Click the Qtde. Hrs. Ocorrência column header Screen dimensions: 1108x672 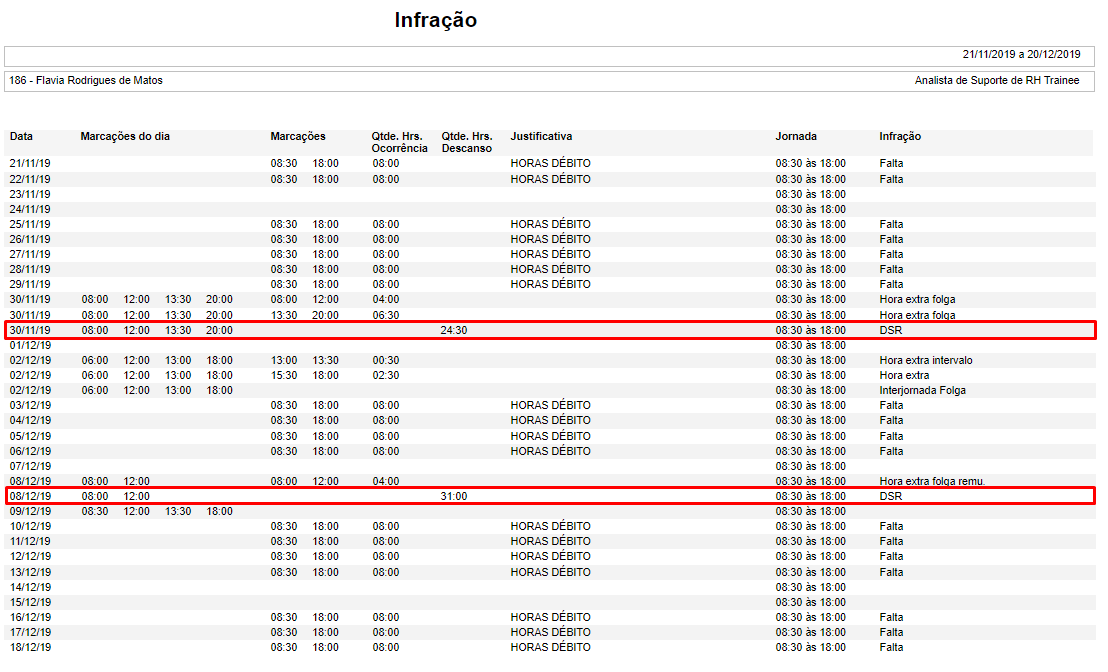tap(399, 142)
